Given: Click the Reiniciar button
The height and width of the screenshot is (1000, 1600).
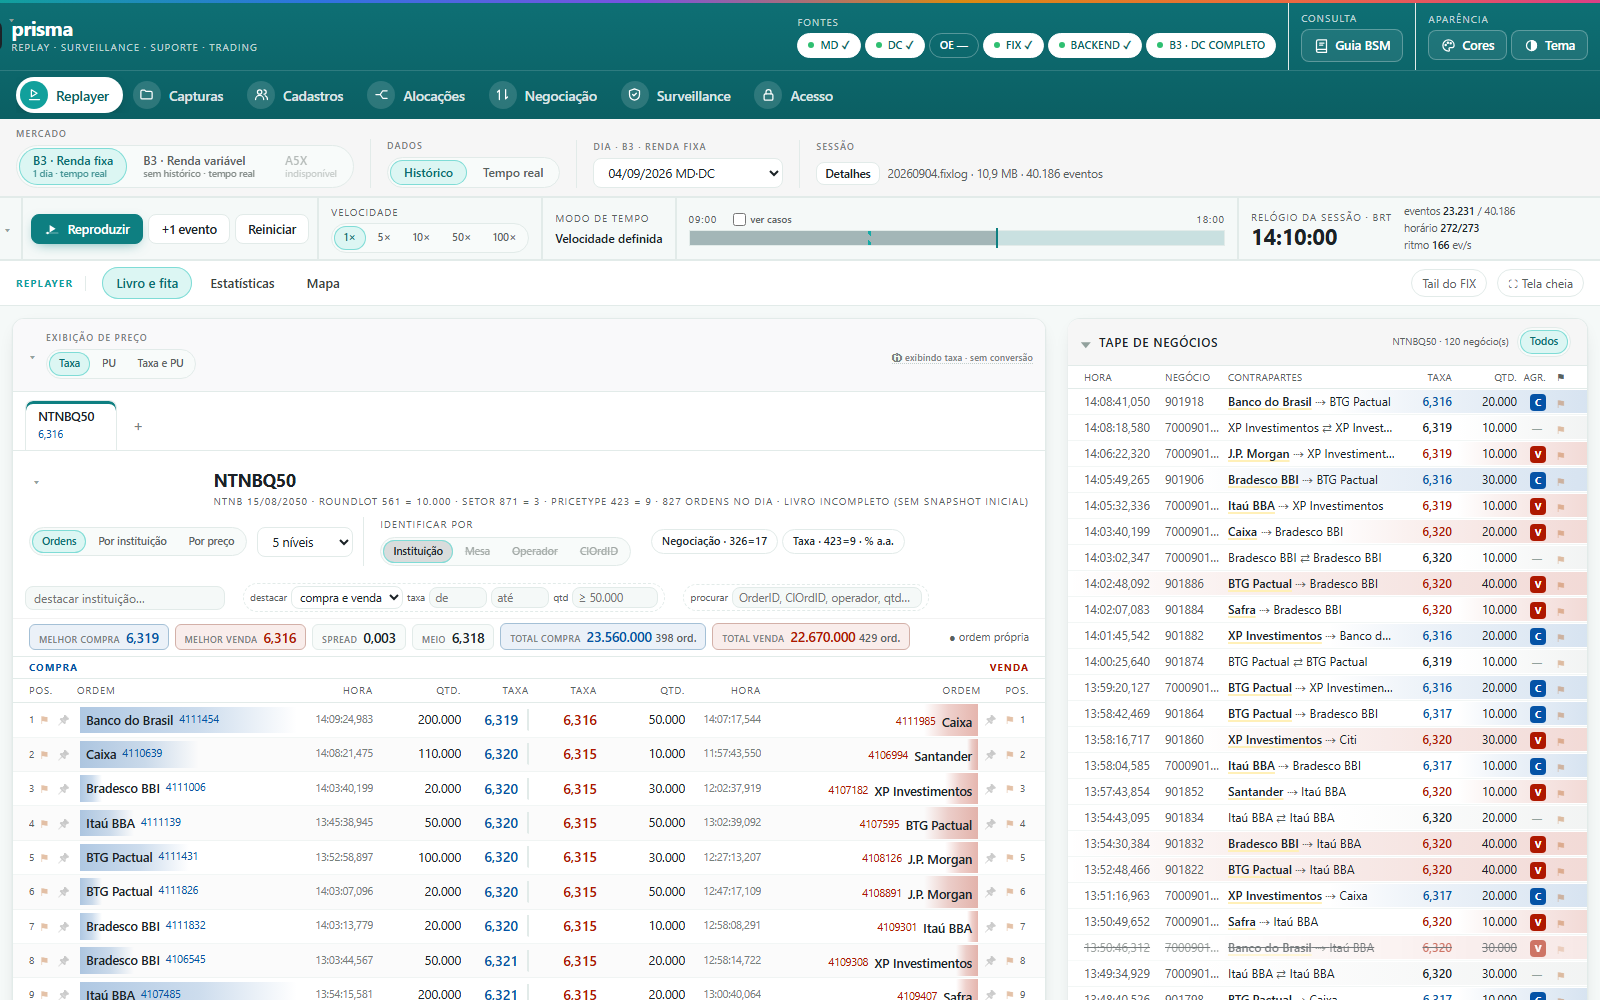Looking at the screenshot, I should [272, 229].
